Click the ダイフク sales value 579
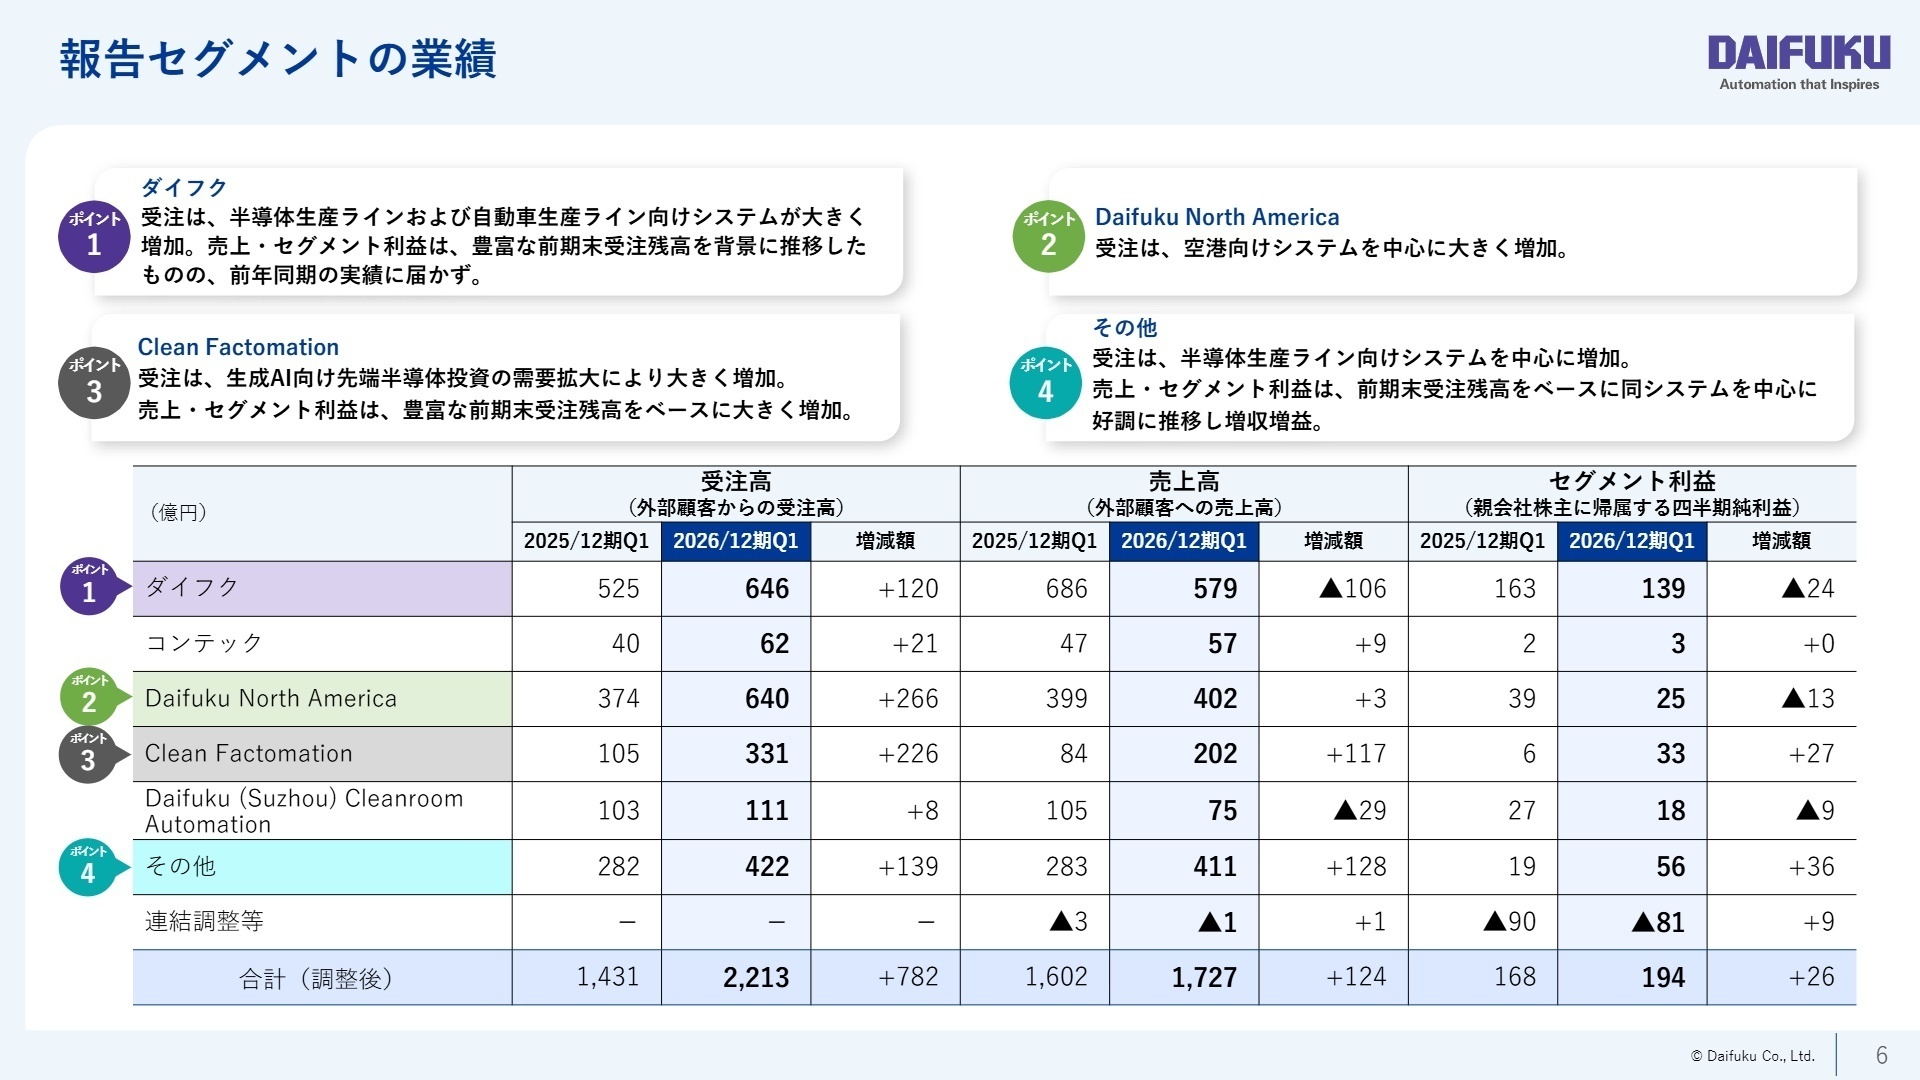Screen dimensions: 1920x1080 [1215, 588]
